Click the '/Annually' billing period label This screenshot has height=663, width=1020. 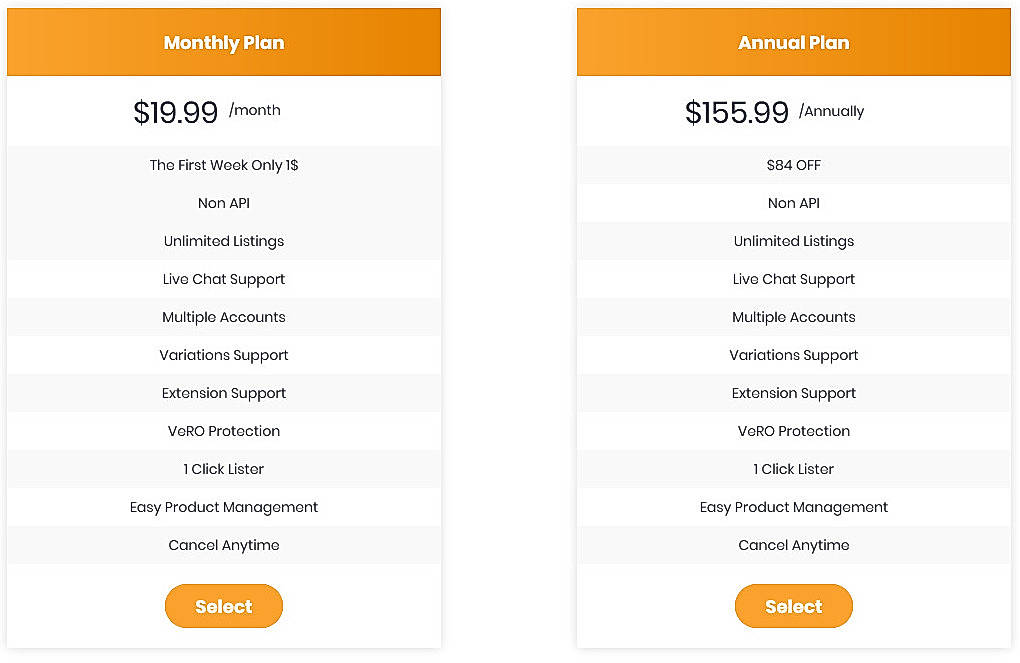click(833, 112)
